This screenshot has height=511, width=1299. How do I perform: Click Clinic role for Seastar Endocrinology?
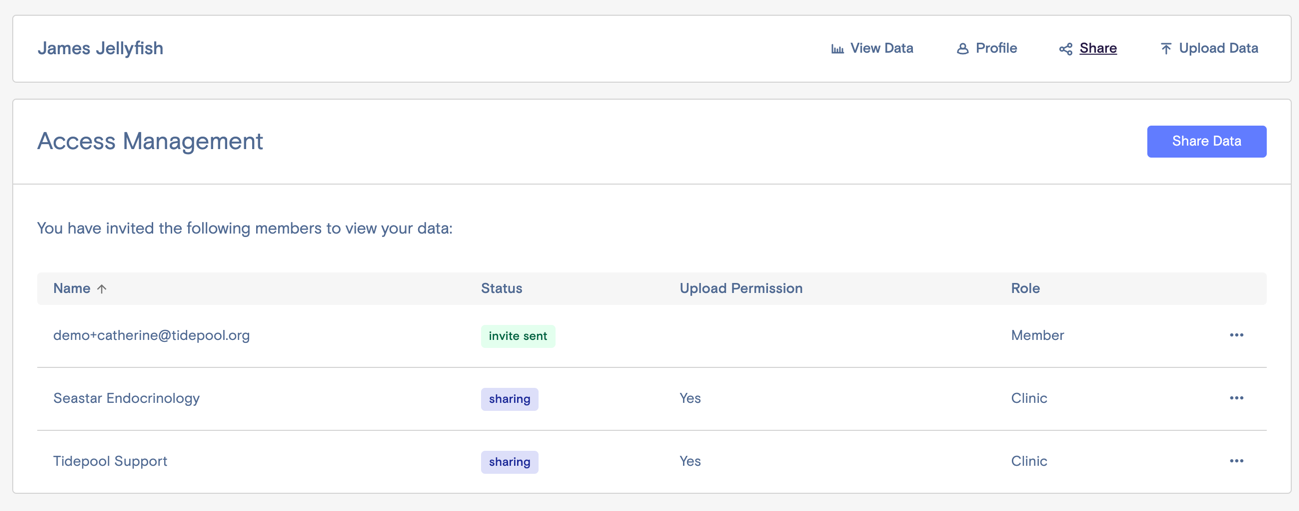tap(1029, 398)
